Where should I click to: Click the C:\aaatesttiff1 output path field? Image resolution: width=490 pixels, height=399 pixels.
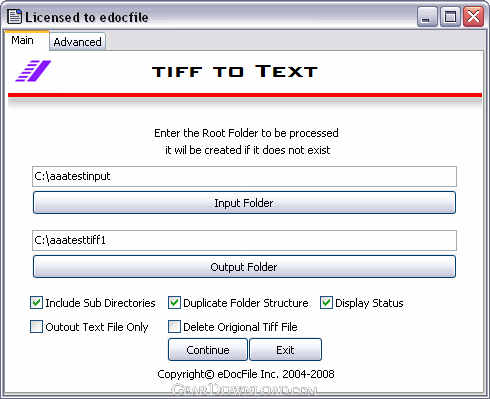(x=244, y=240)
